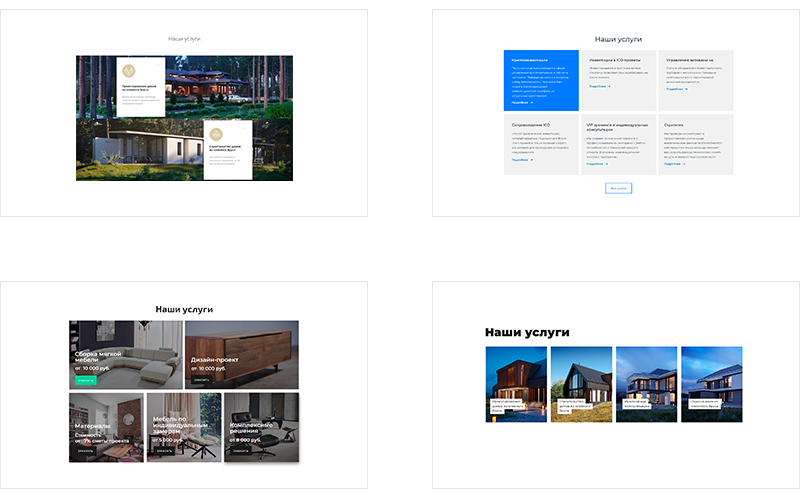Click button on Мебель по индивидуальным замерам

(163, 451)
